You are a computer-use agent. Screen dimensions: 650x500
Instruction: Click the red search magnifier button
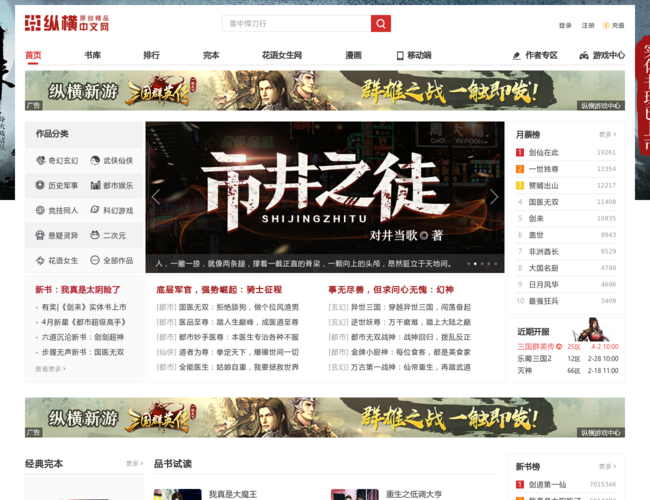point(381,24)
